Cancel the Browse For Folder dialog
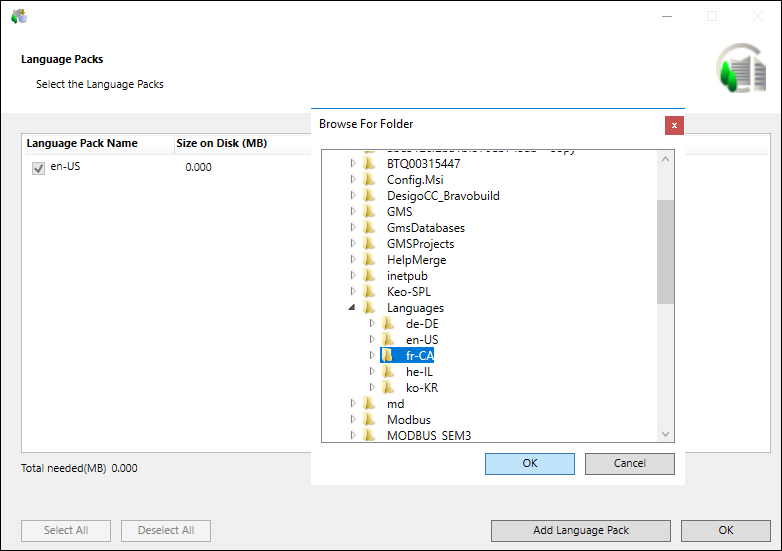This screenshot has width=782, height=551. tap(629, 463)
